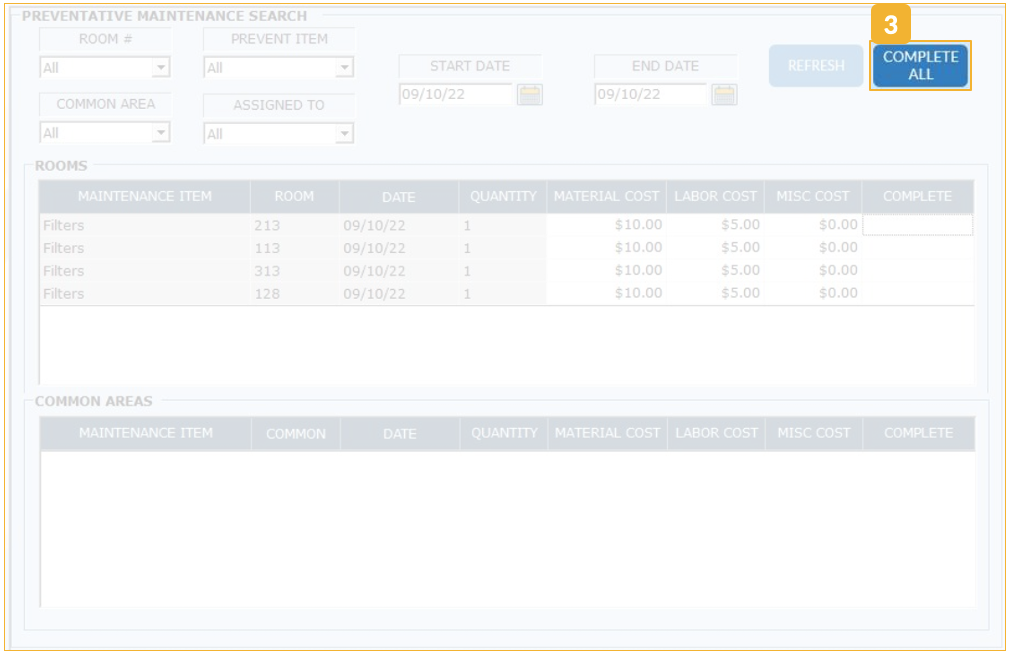The width and height of the screenshot is (1010, 656).
Task: Click inside the Start Date field
Action: (x=455, y=95)
